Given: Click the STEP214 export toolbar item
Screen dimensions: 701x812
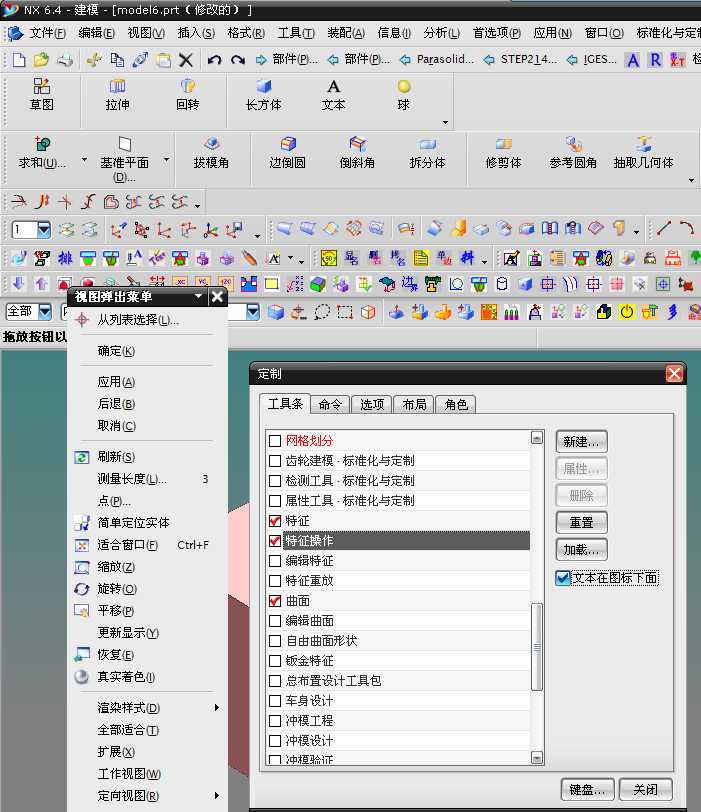Looking at the screenshot, I should (520, 60).
